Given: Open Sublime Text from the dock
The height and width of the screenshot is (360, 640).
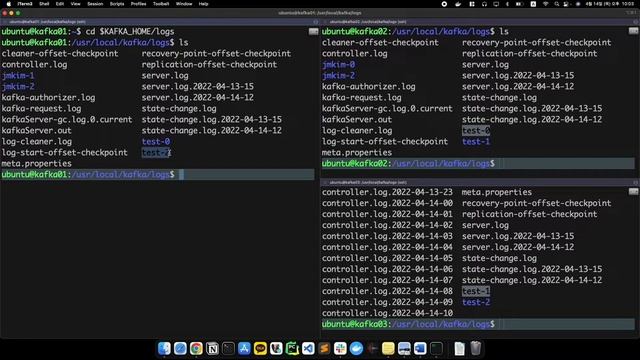Looking at the screenshot, I should pyautogui.click(x=324, y=349).
